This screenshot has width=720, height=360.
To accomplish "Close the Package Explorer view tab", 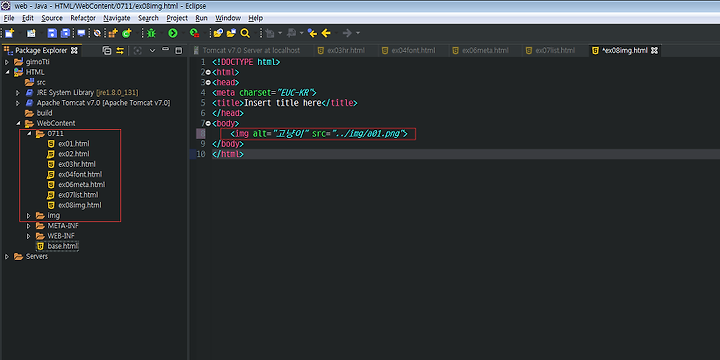I will (74, 51).
